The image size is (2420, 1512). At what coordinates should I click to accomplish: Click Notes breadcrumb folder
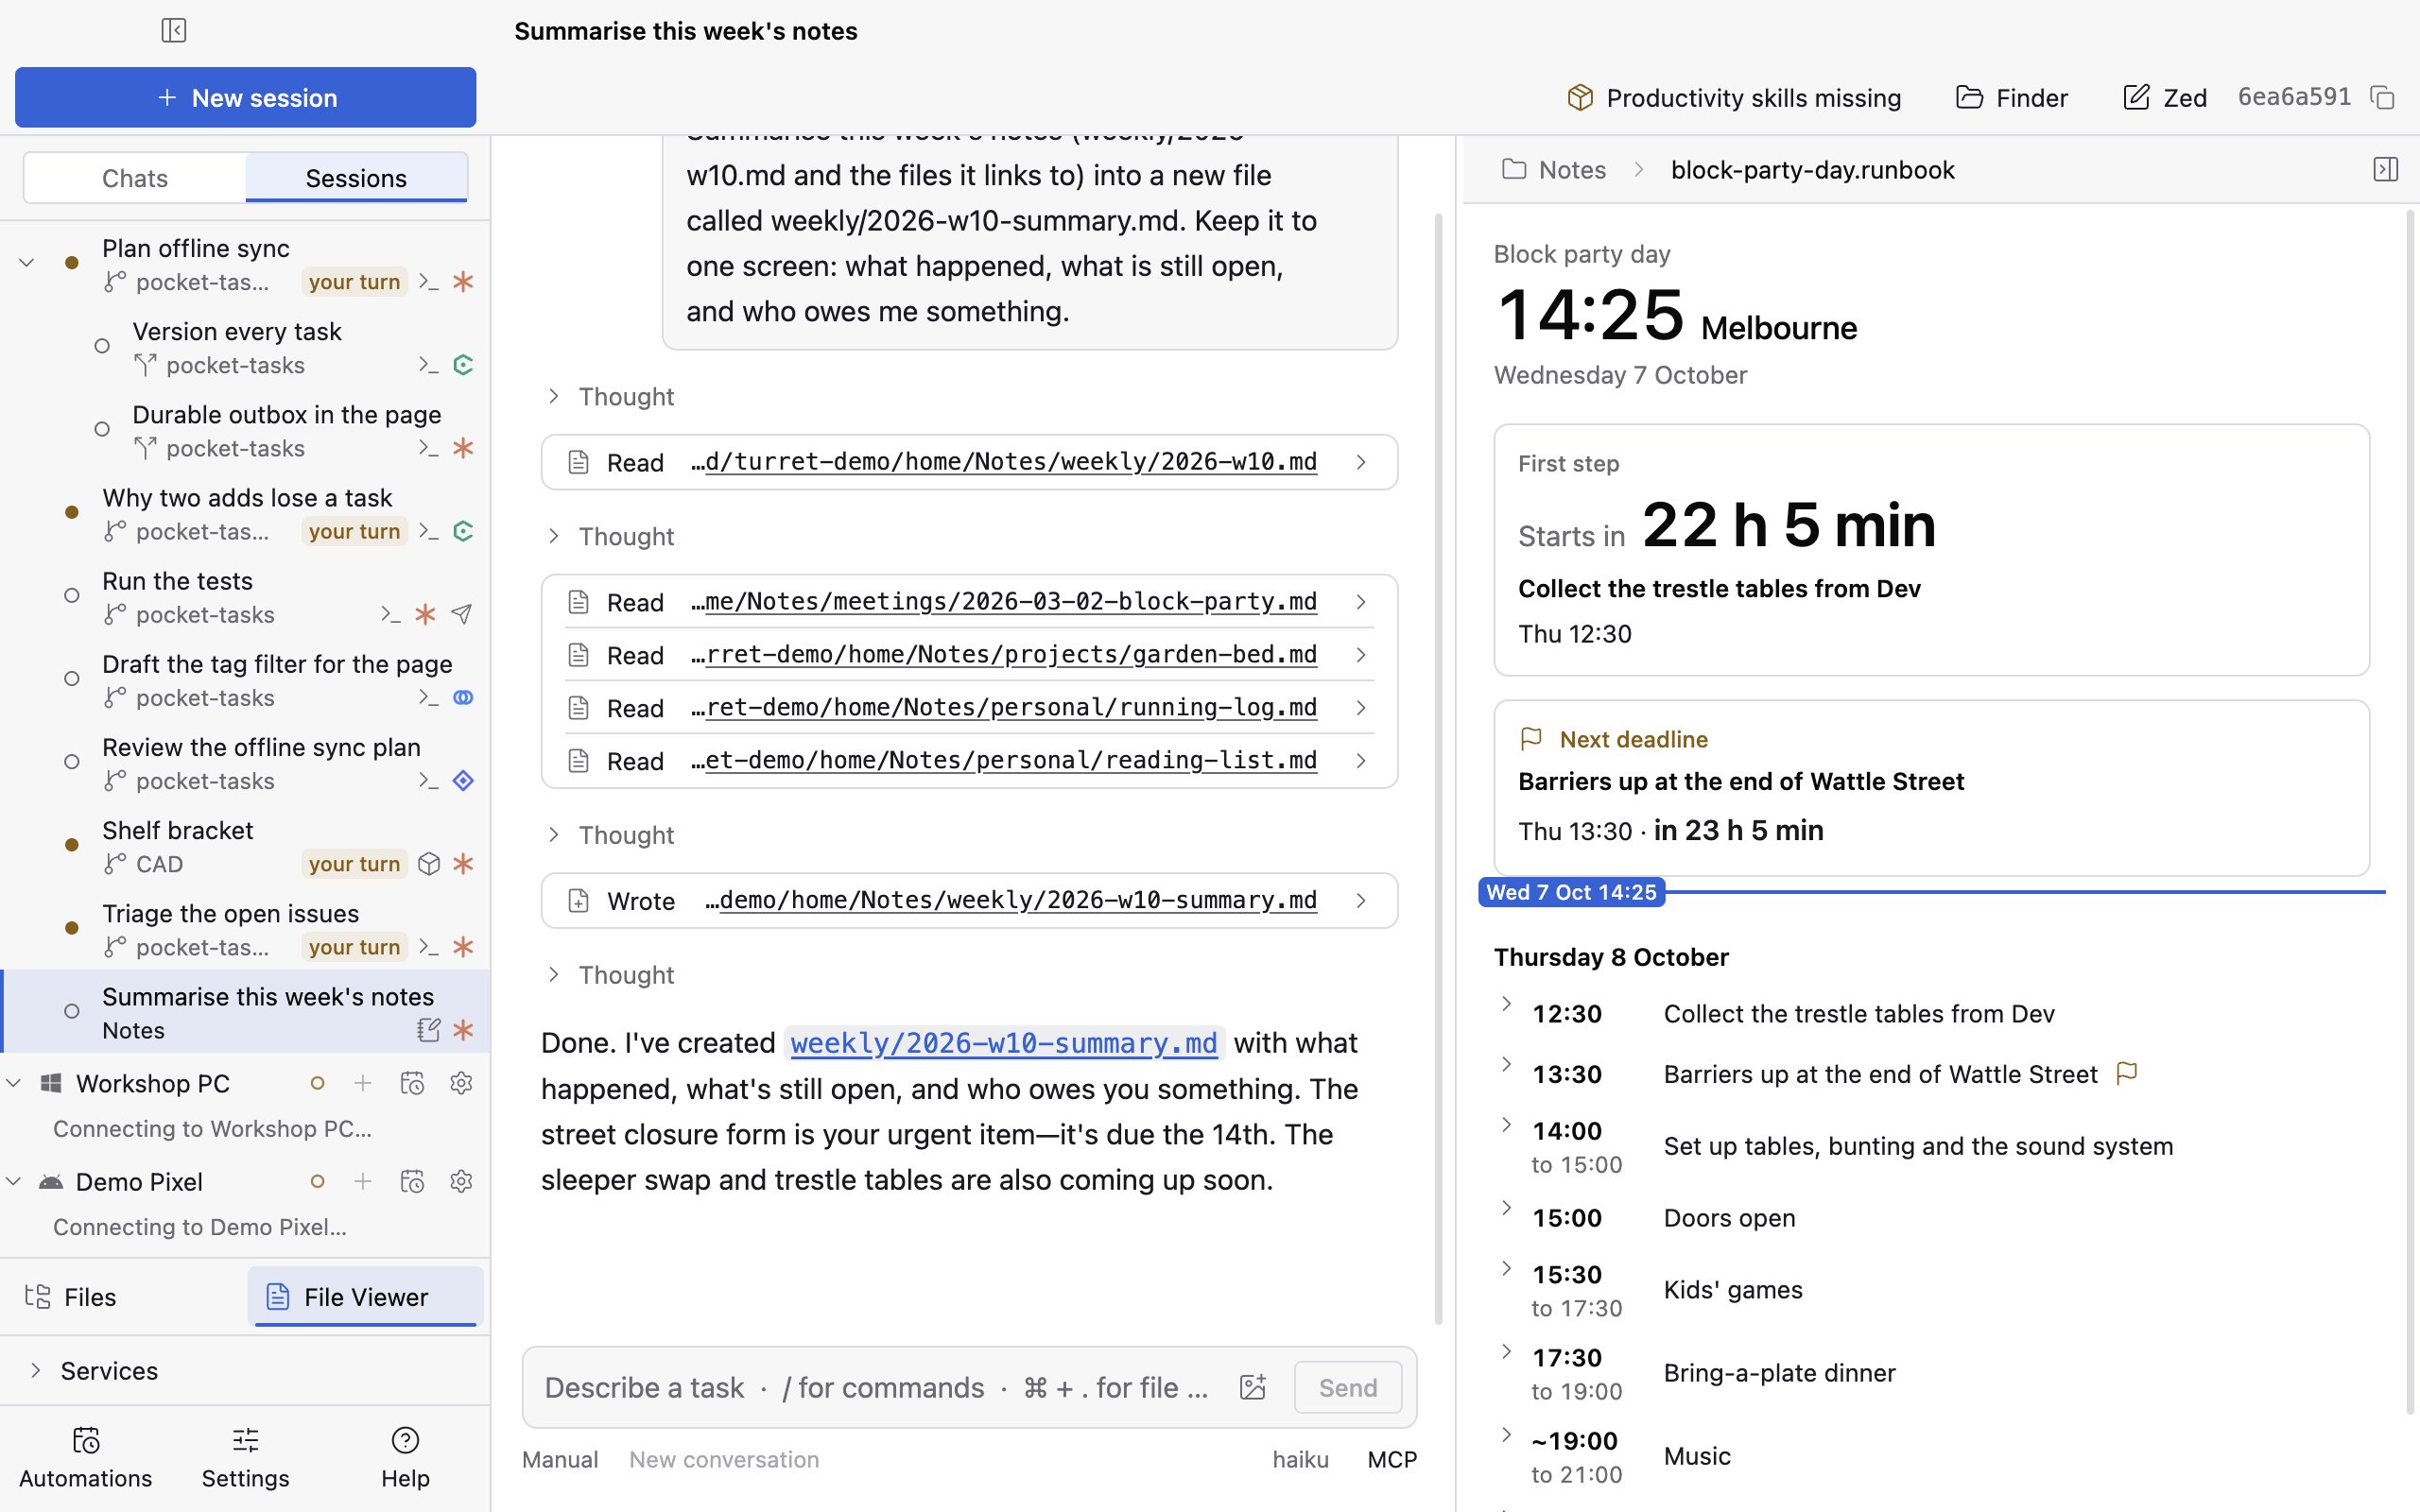1555,169
